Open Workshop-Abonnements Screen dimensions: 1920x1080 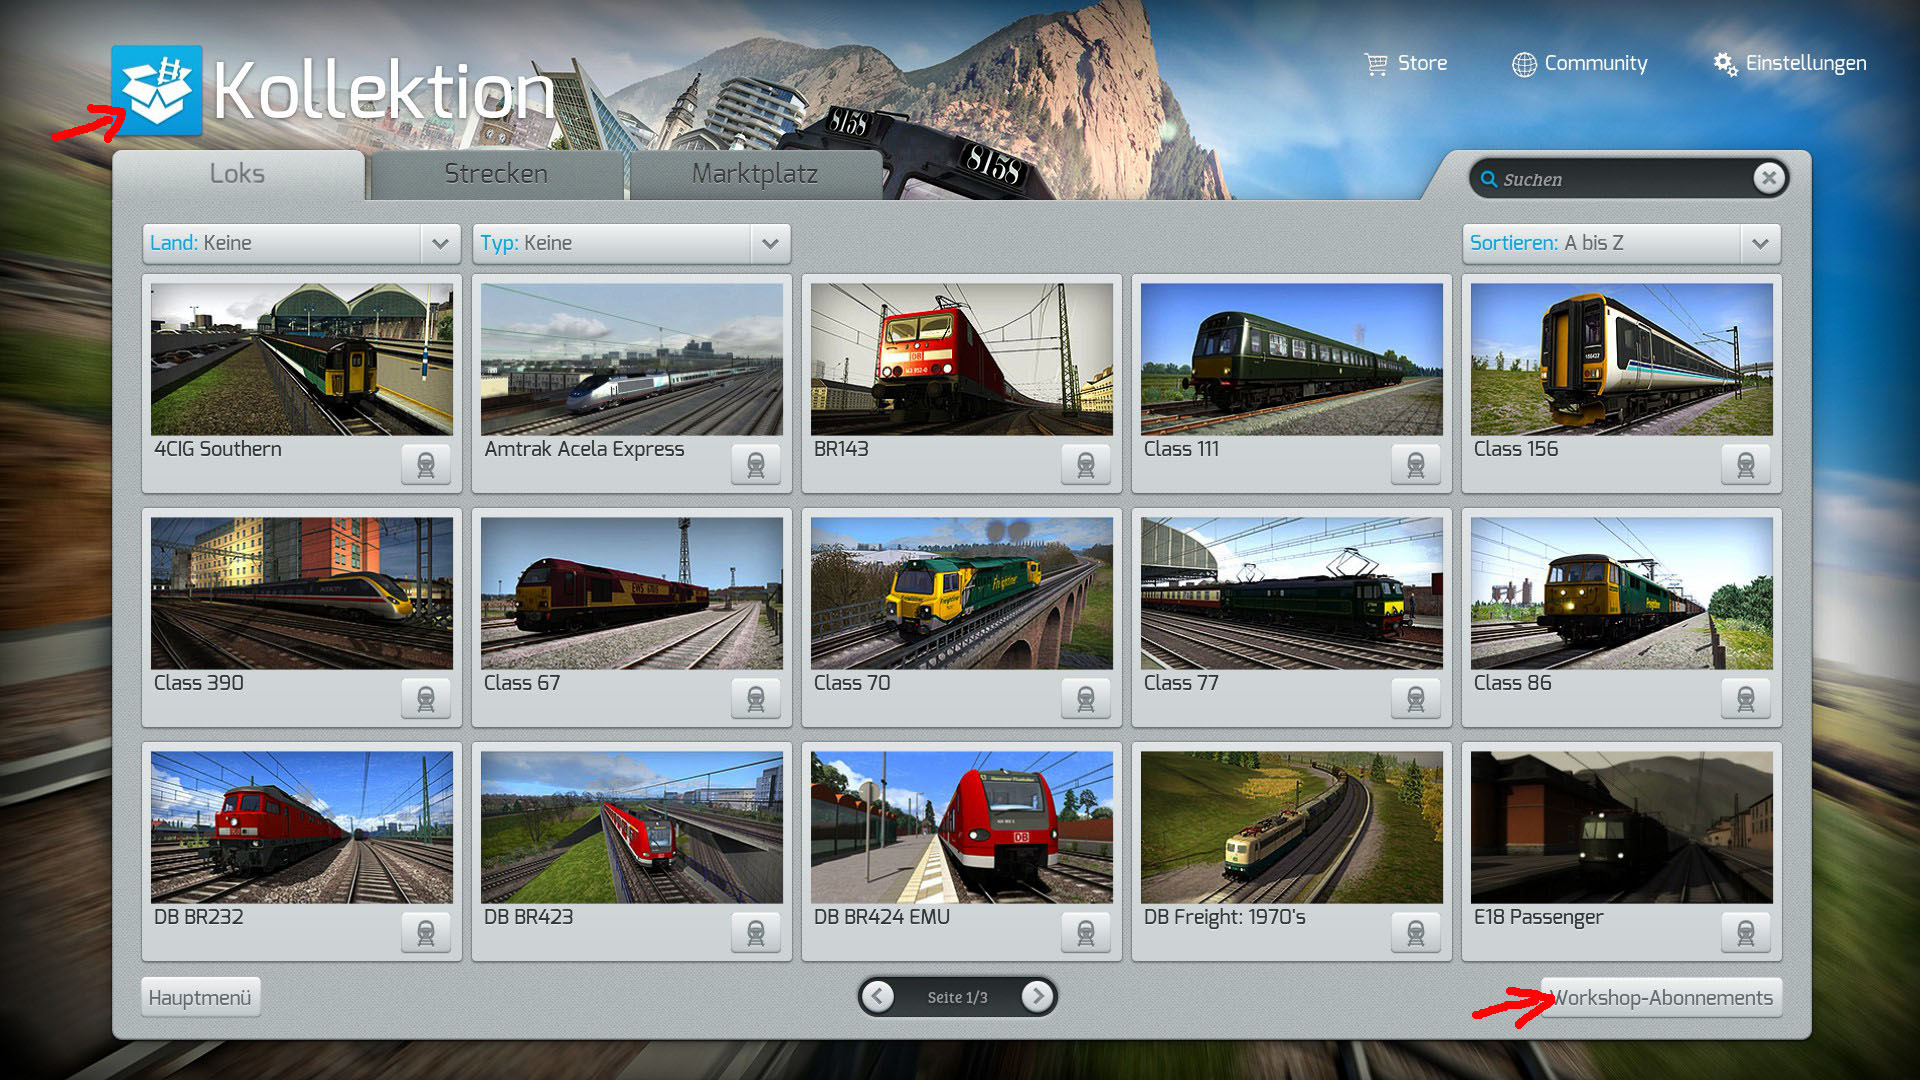click(x=1662, y=997)
